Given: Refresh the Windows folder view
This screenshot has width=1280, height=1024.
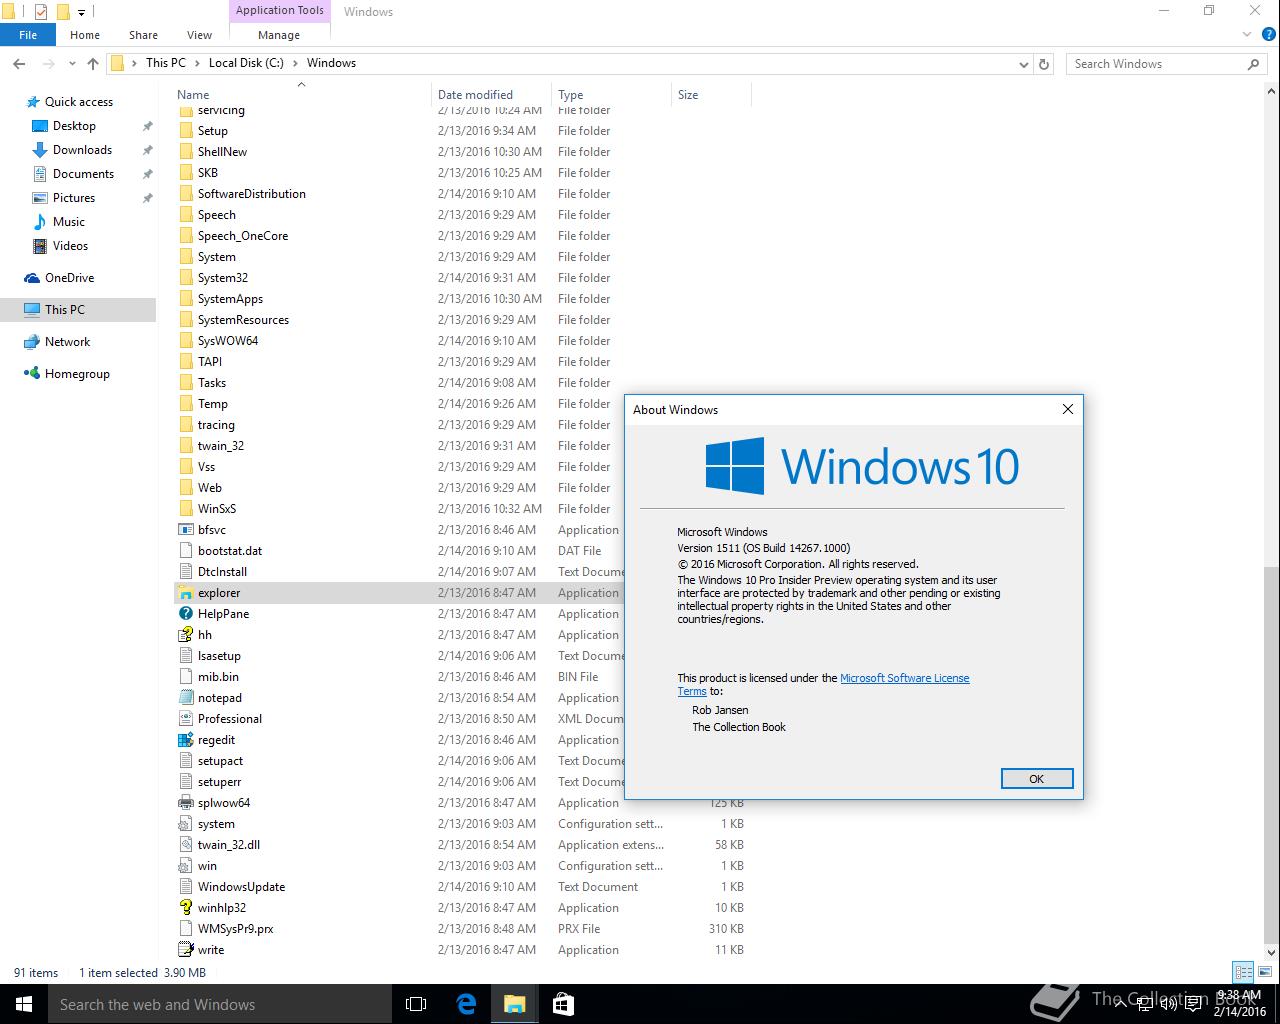Looking at the screenshot, I should point(1044,63).
